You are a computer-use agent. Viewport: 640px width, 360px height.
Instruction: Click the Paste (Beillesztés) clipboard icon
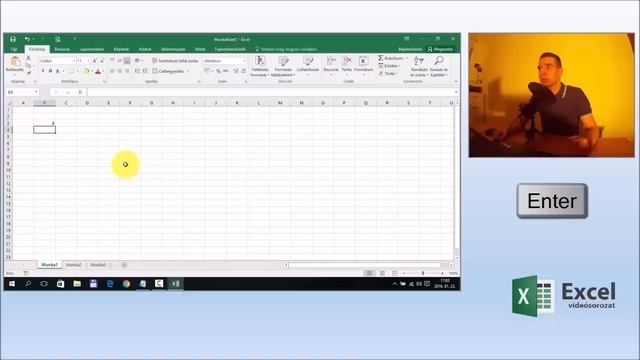(15, 61)
